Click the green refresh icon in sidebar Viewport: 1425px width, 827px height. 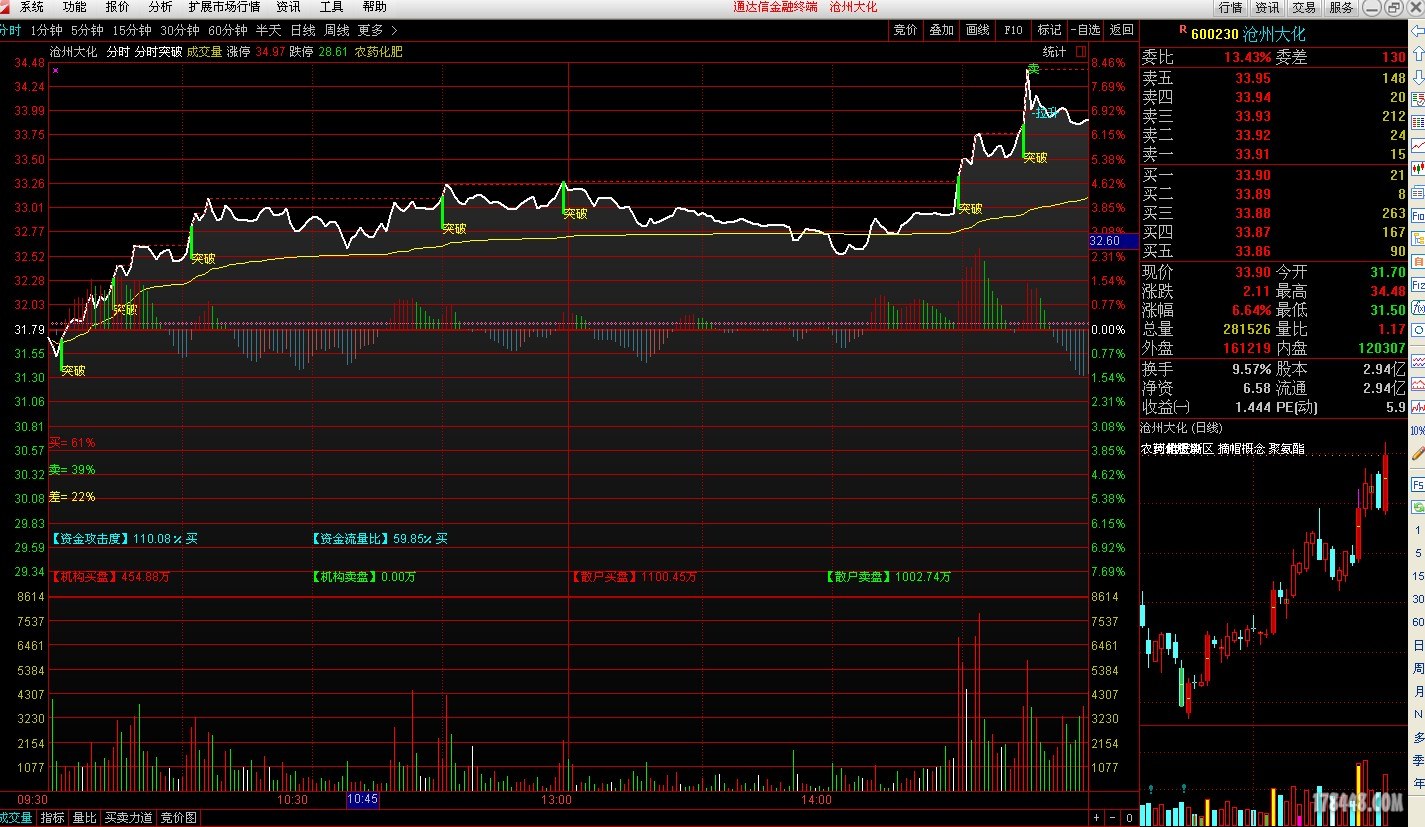(1418, 508)
